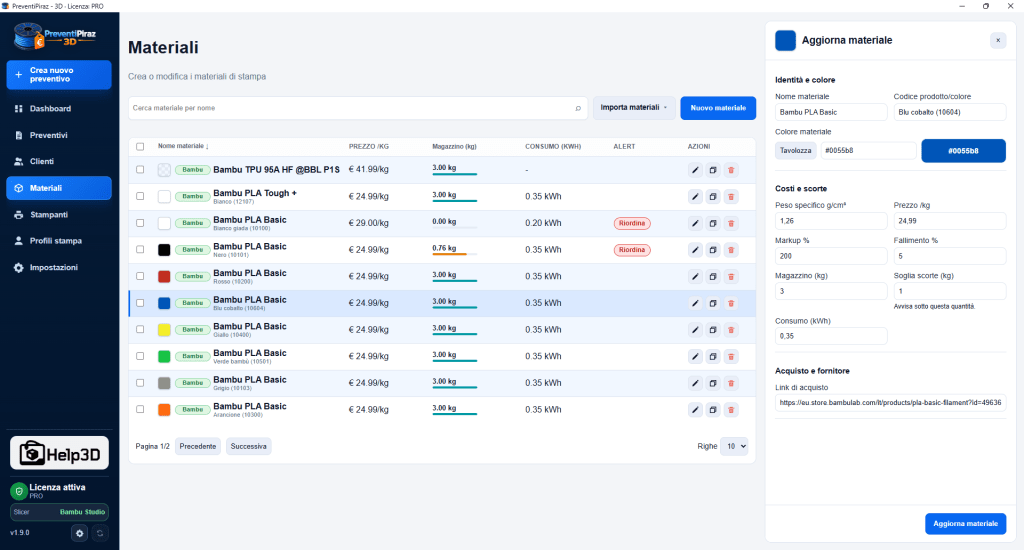Check the Bianco giada row checkbox

140,223
